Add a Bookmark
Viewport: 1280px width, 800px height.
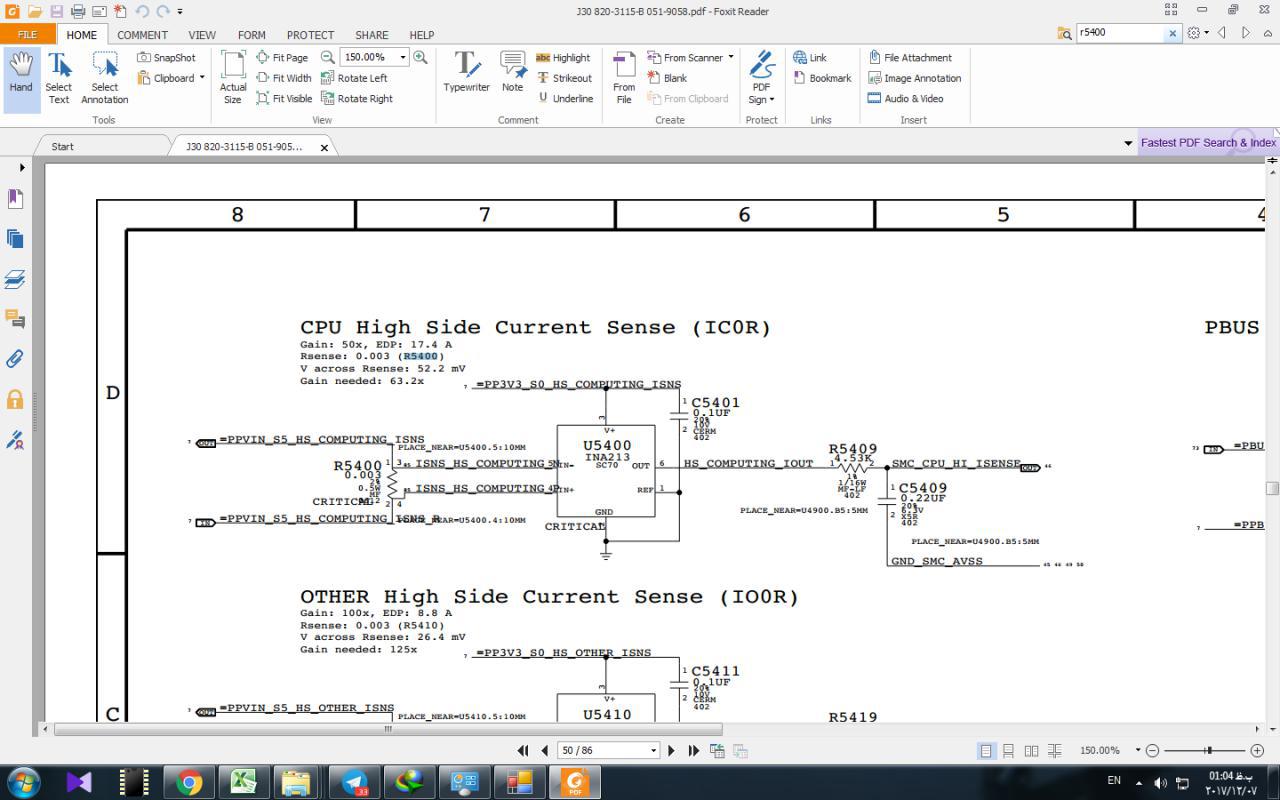[822, 78]
